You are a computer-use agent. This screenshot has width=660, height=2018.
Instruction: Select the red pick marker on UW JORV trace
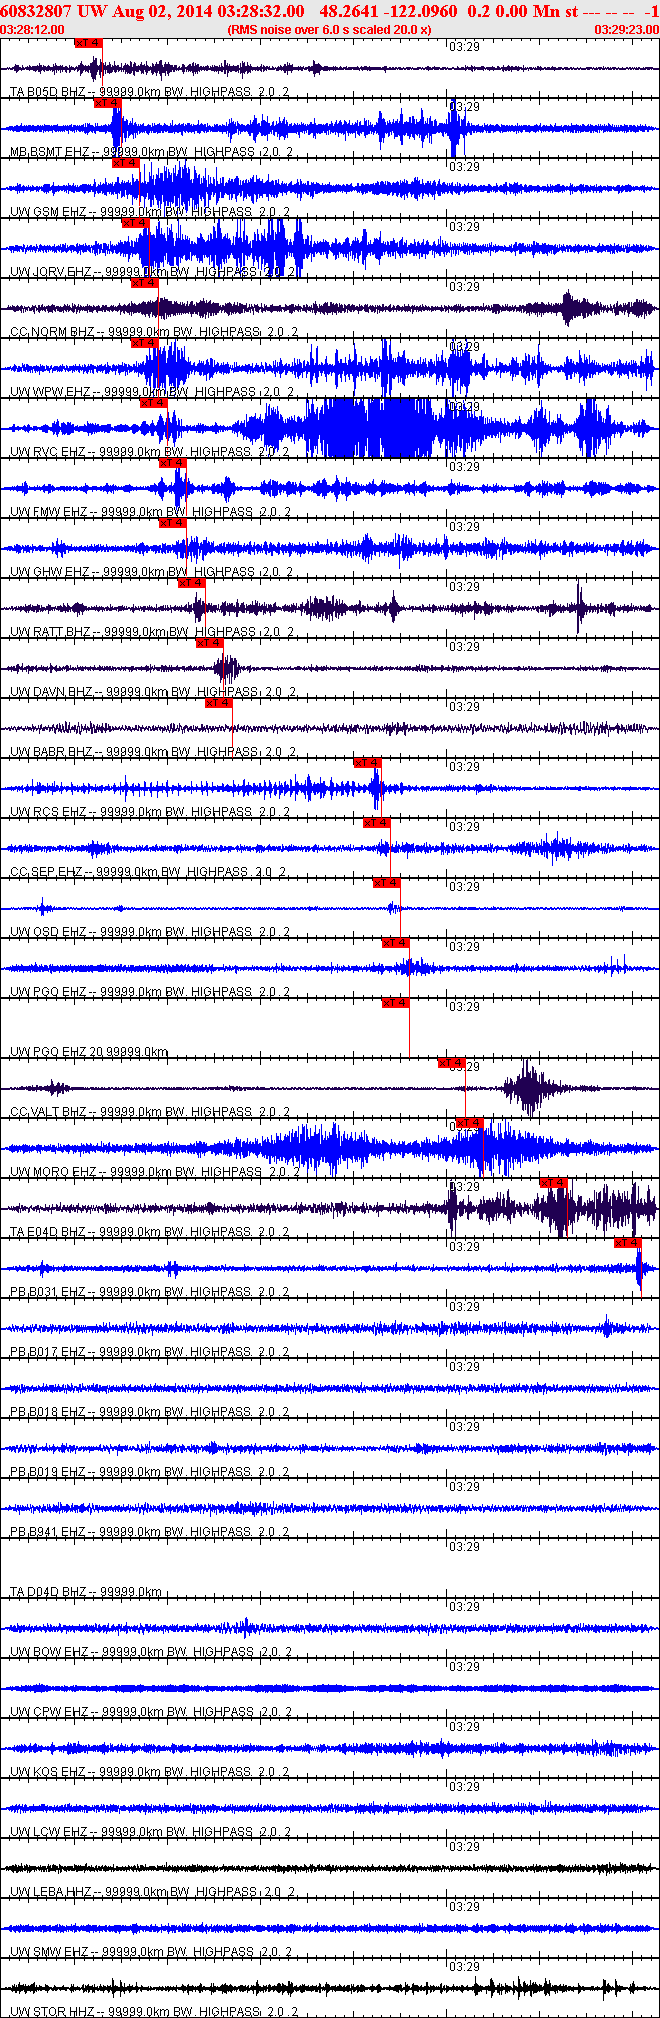[x=135, y=223]
